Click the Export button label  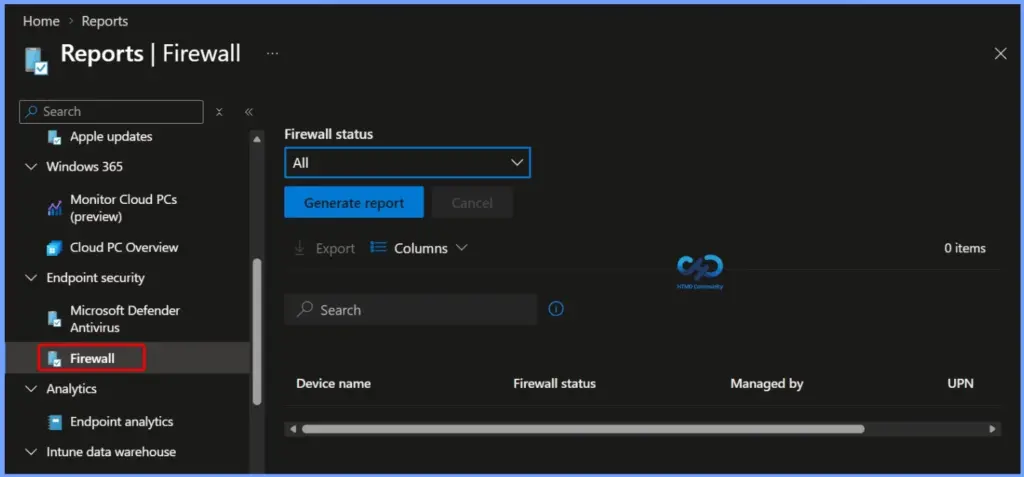pyautogui.click(x=335, y=248)
